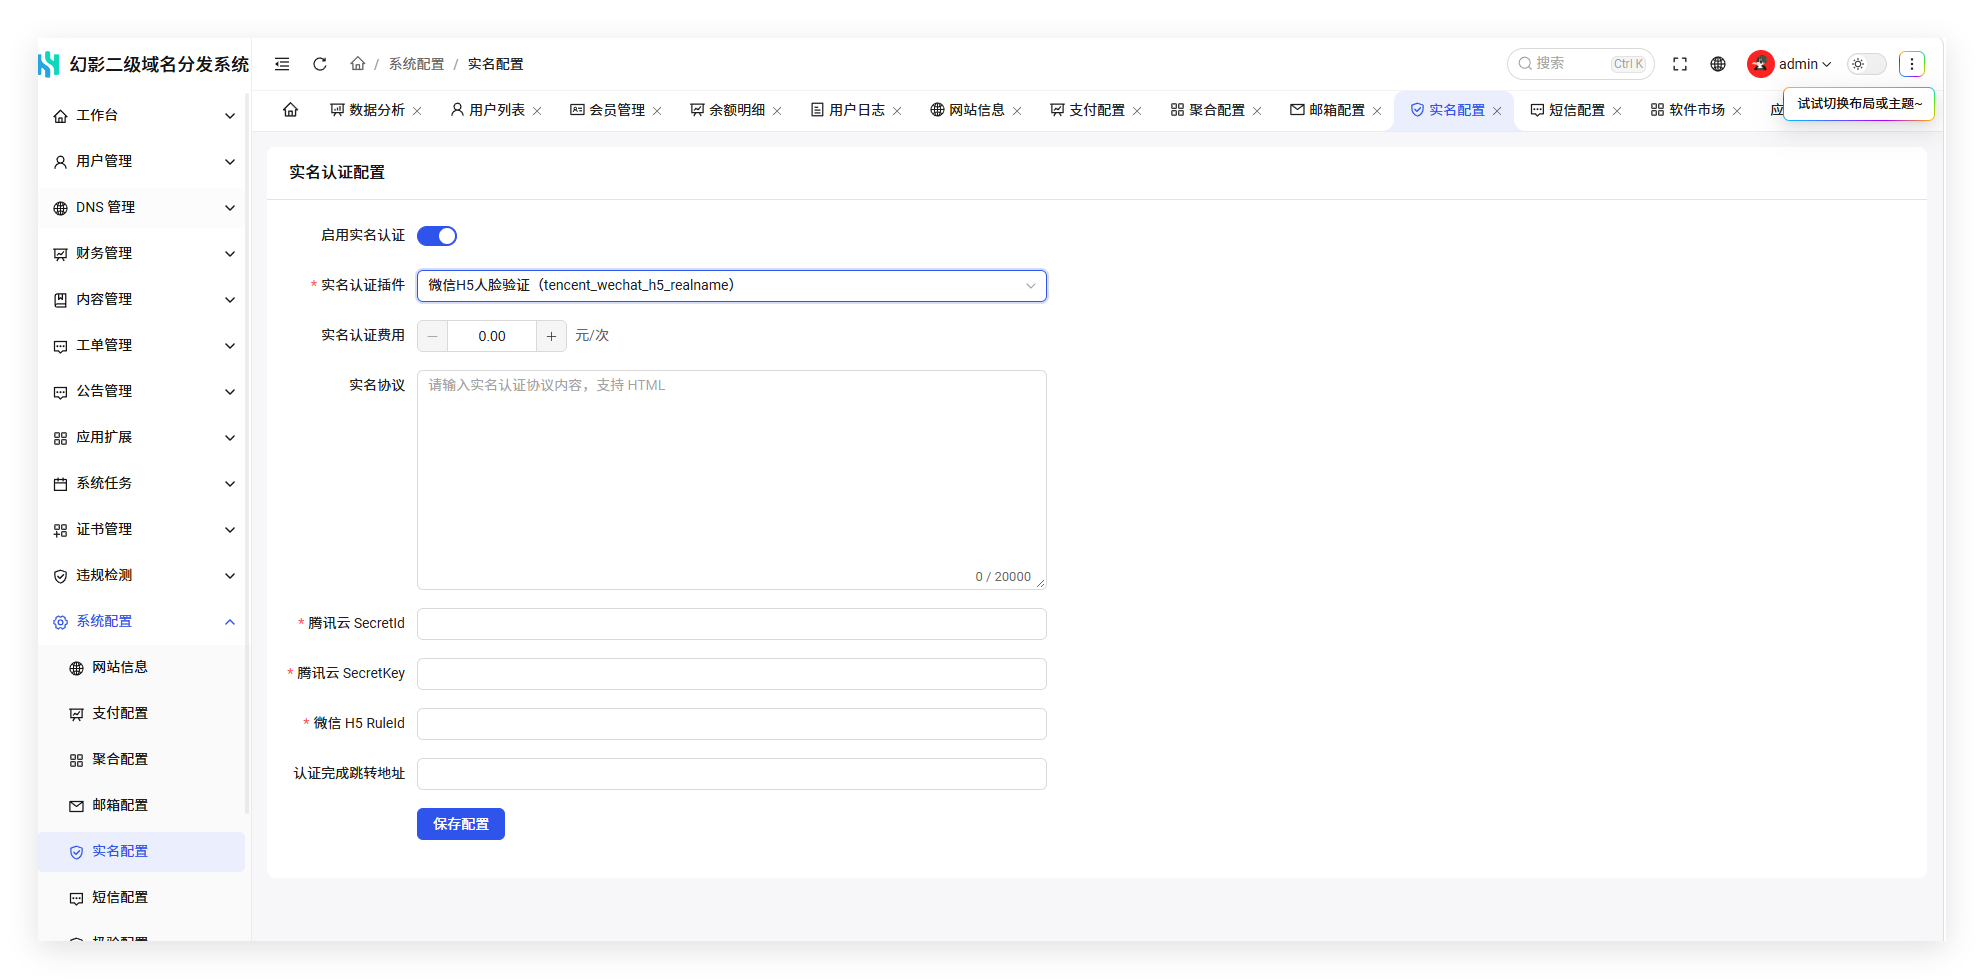Click the home tab icon
This screenshot has width=1984, height=979.
point(290,110)
